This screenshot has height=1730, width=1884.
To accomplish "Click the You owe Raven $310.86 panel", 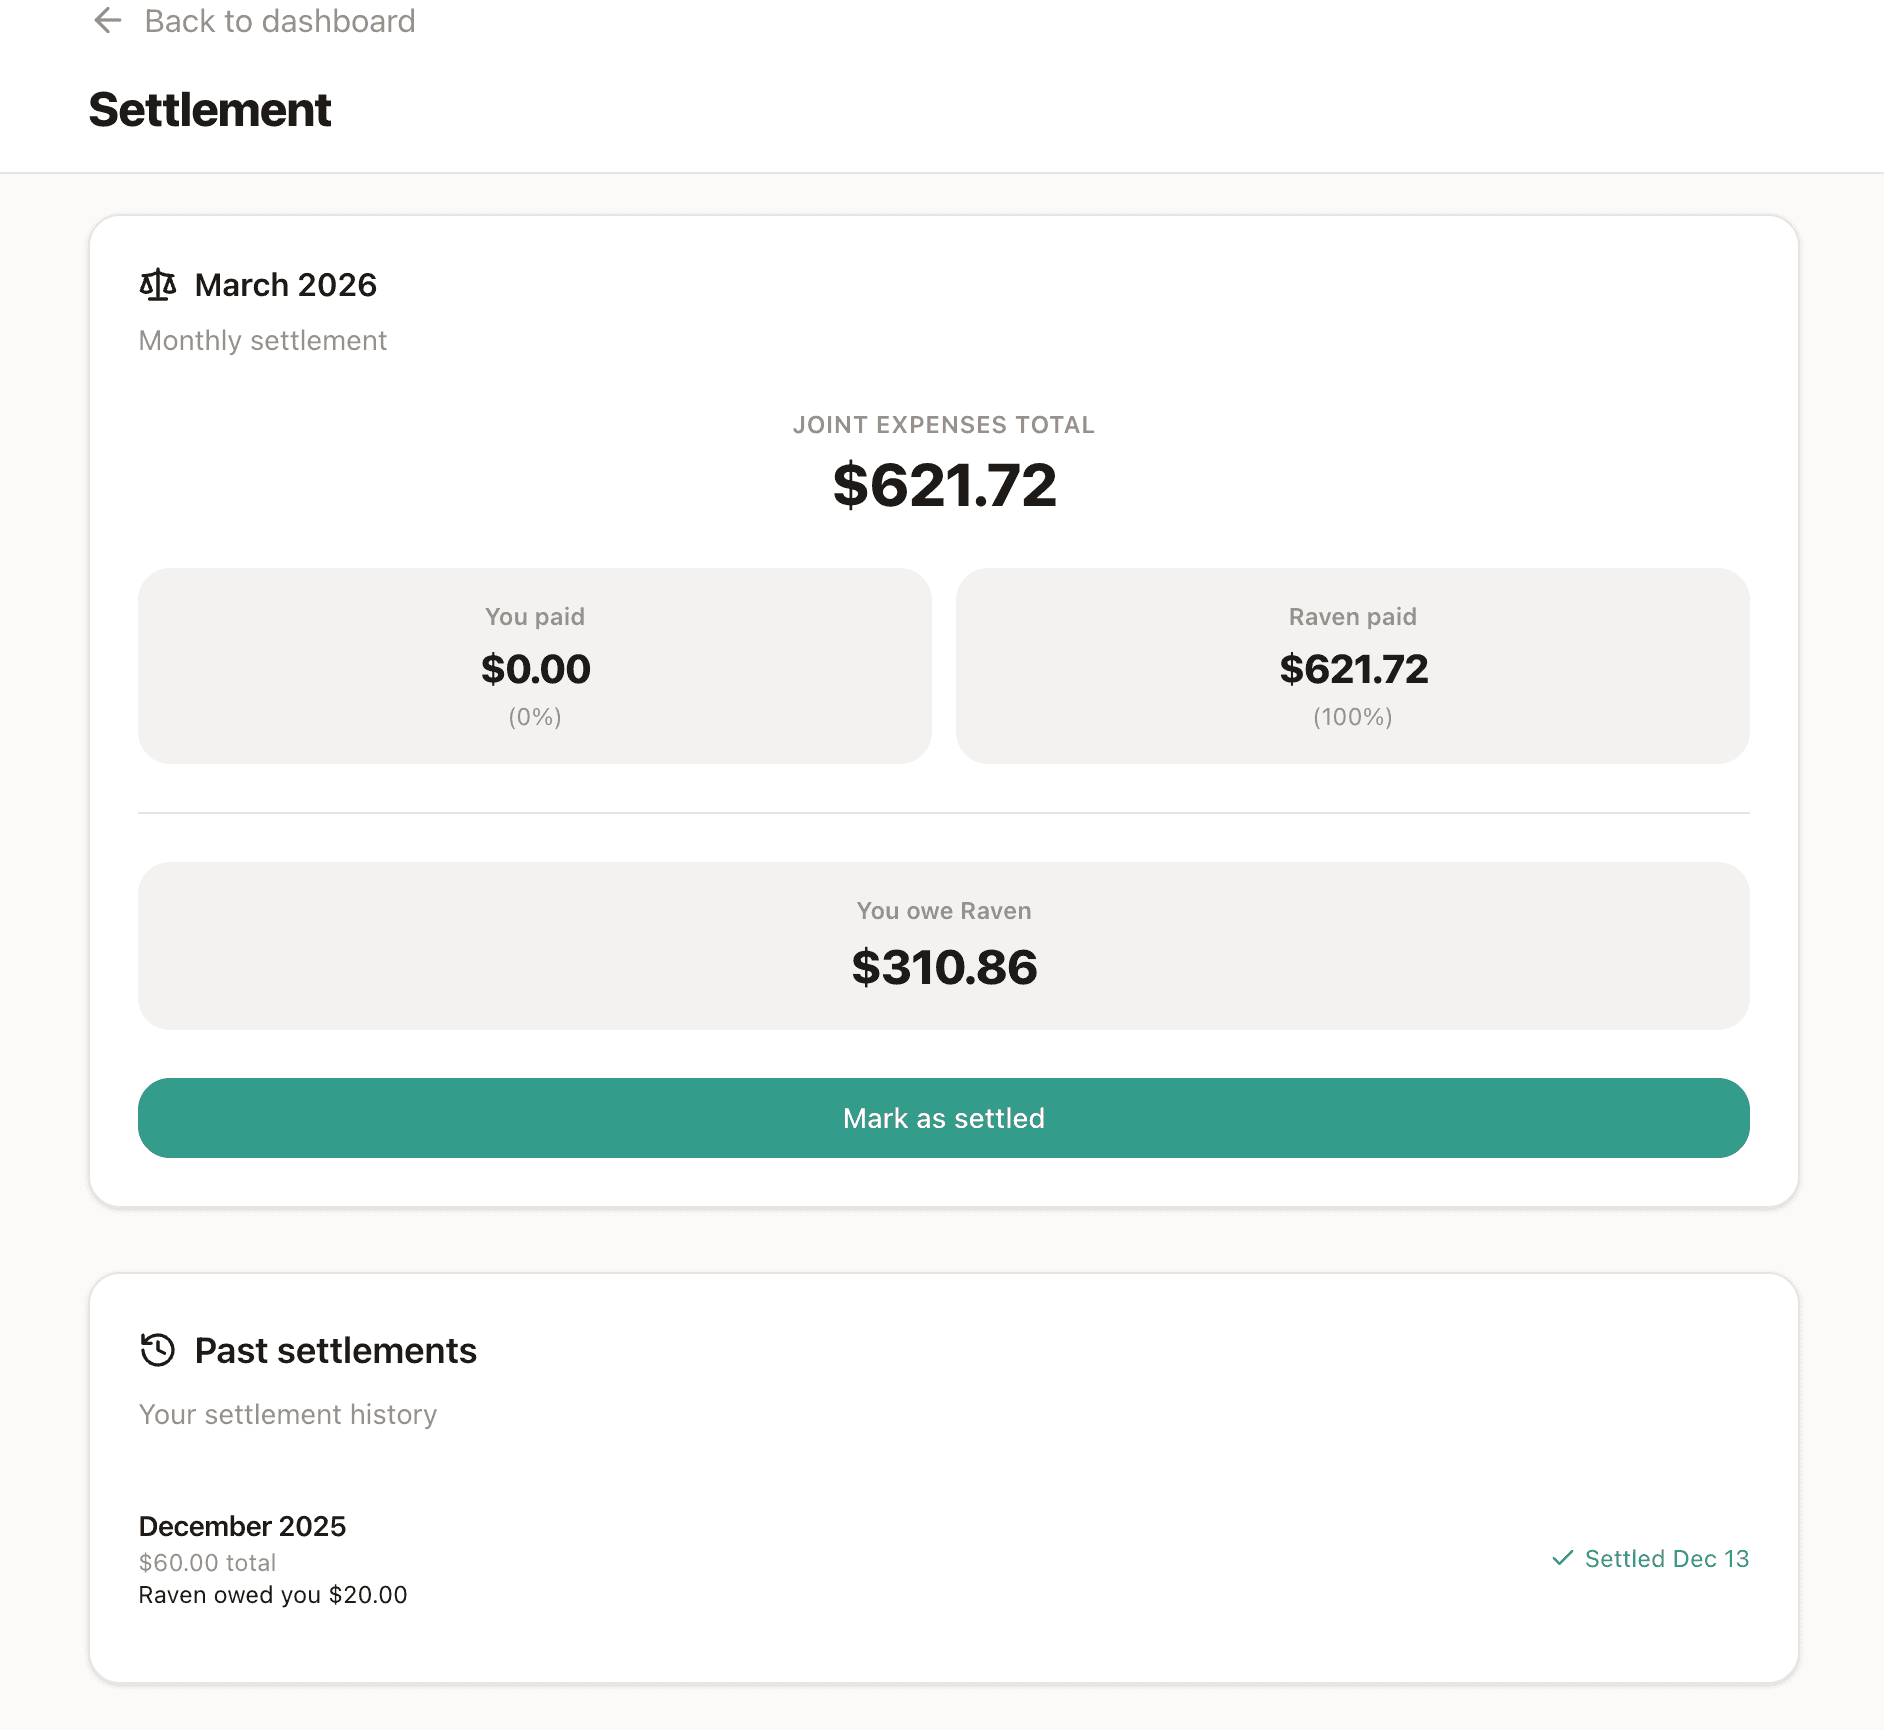I will [943, 945].
